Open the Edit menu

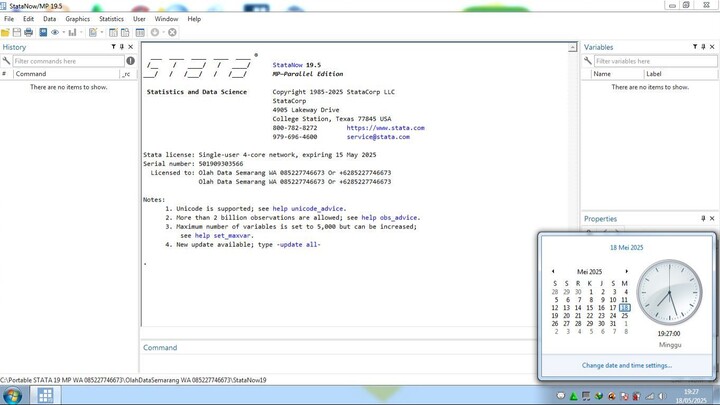click(x=28, y=19)
